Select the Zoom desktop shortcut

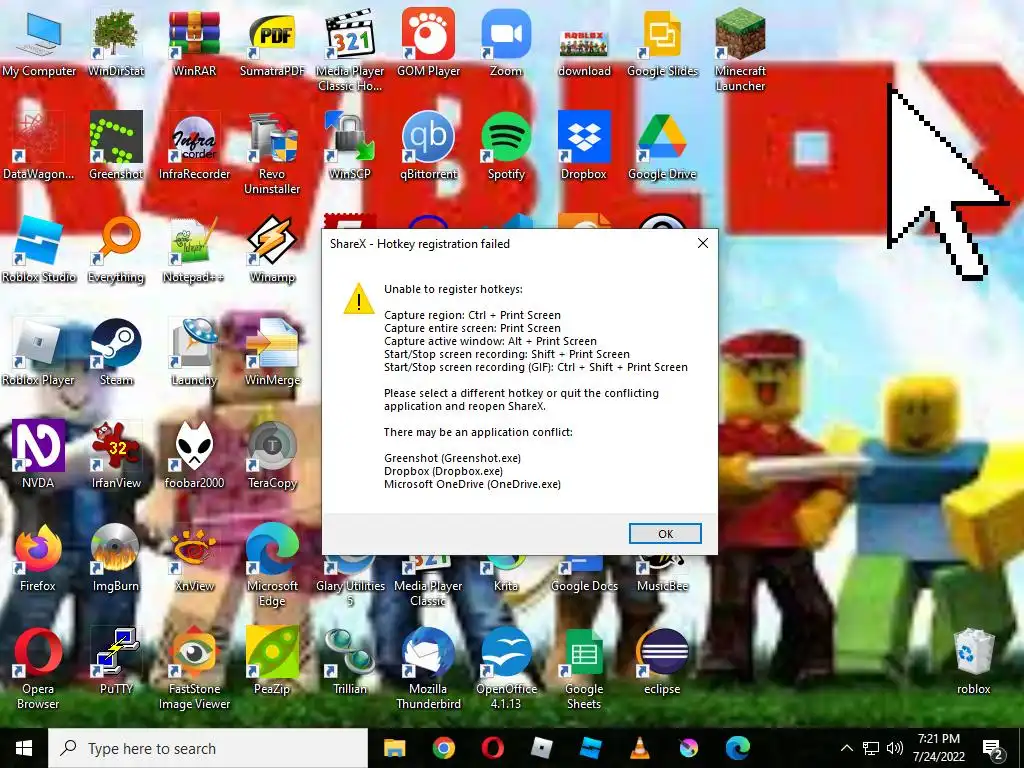tap(506, 43)
